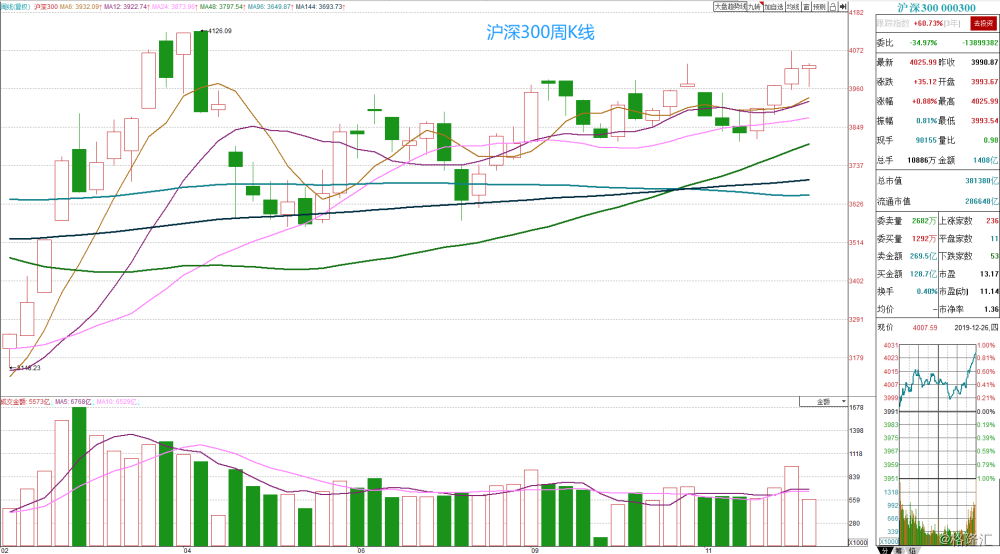Click the 成交金额 volume indicator label
This screenshot has height=554, width=1000.
click(26, 402)
